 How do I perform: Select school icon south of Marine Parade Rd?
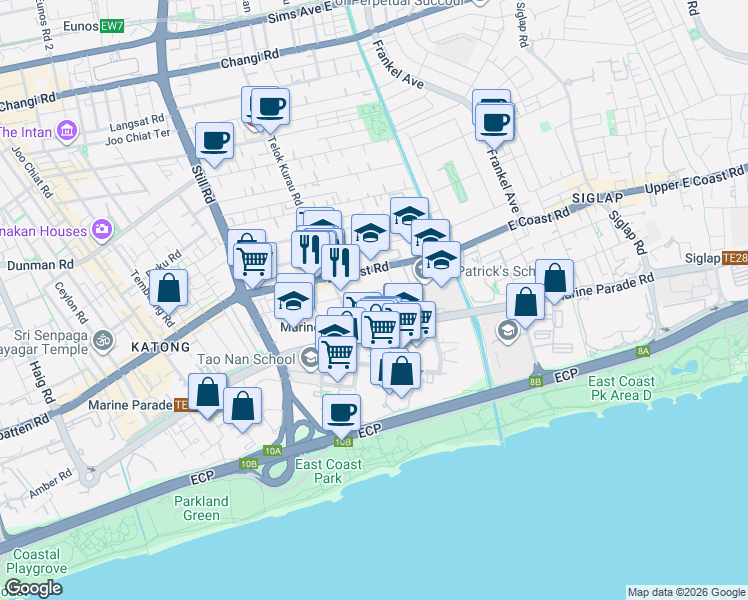pos(508,330)
